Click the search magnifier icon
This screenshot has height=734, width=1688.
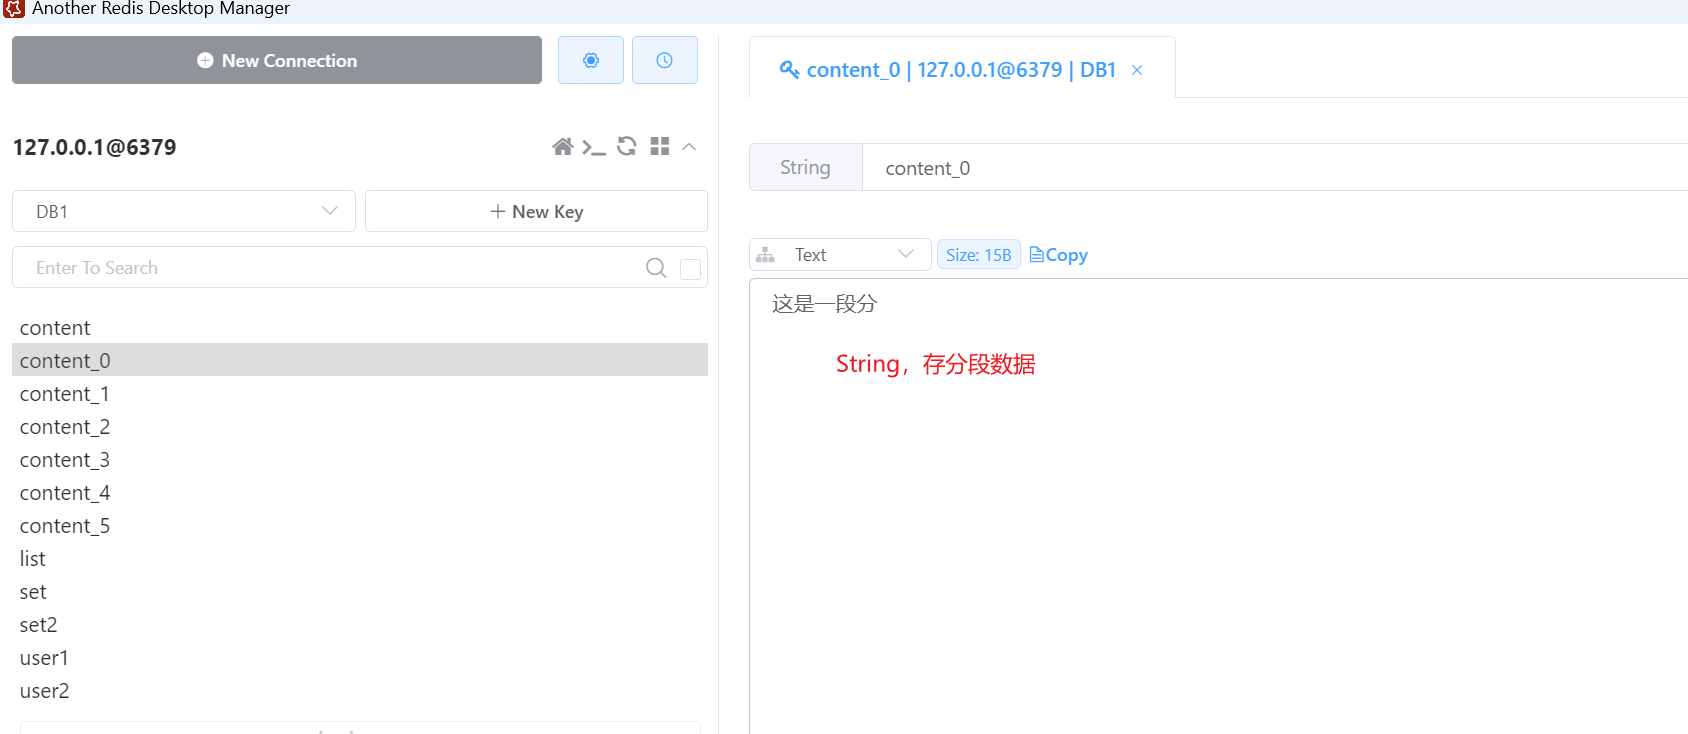click(656, 268)
